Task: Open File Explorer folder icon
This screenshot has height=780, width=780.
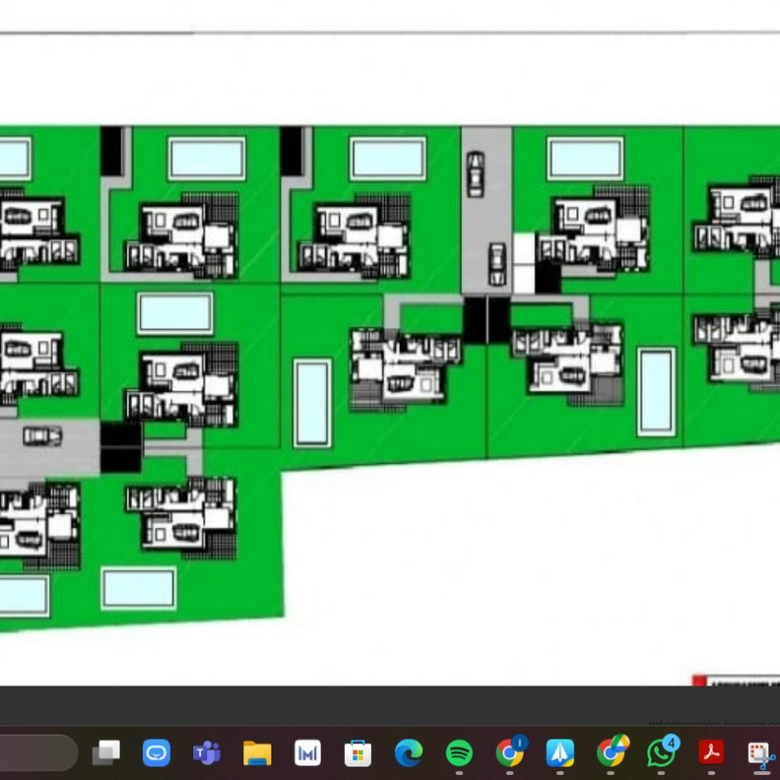Action: click(257, 752)
